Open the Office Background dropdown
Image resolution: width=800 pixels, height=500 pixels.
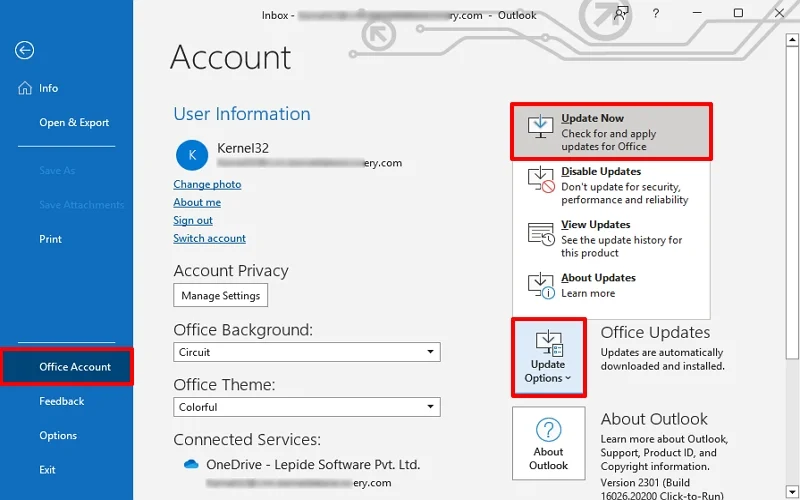point(307,352)
